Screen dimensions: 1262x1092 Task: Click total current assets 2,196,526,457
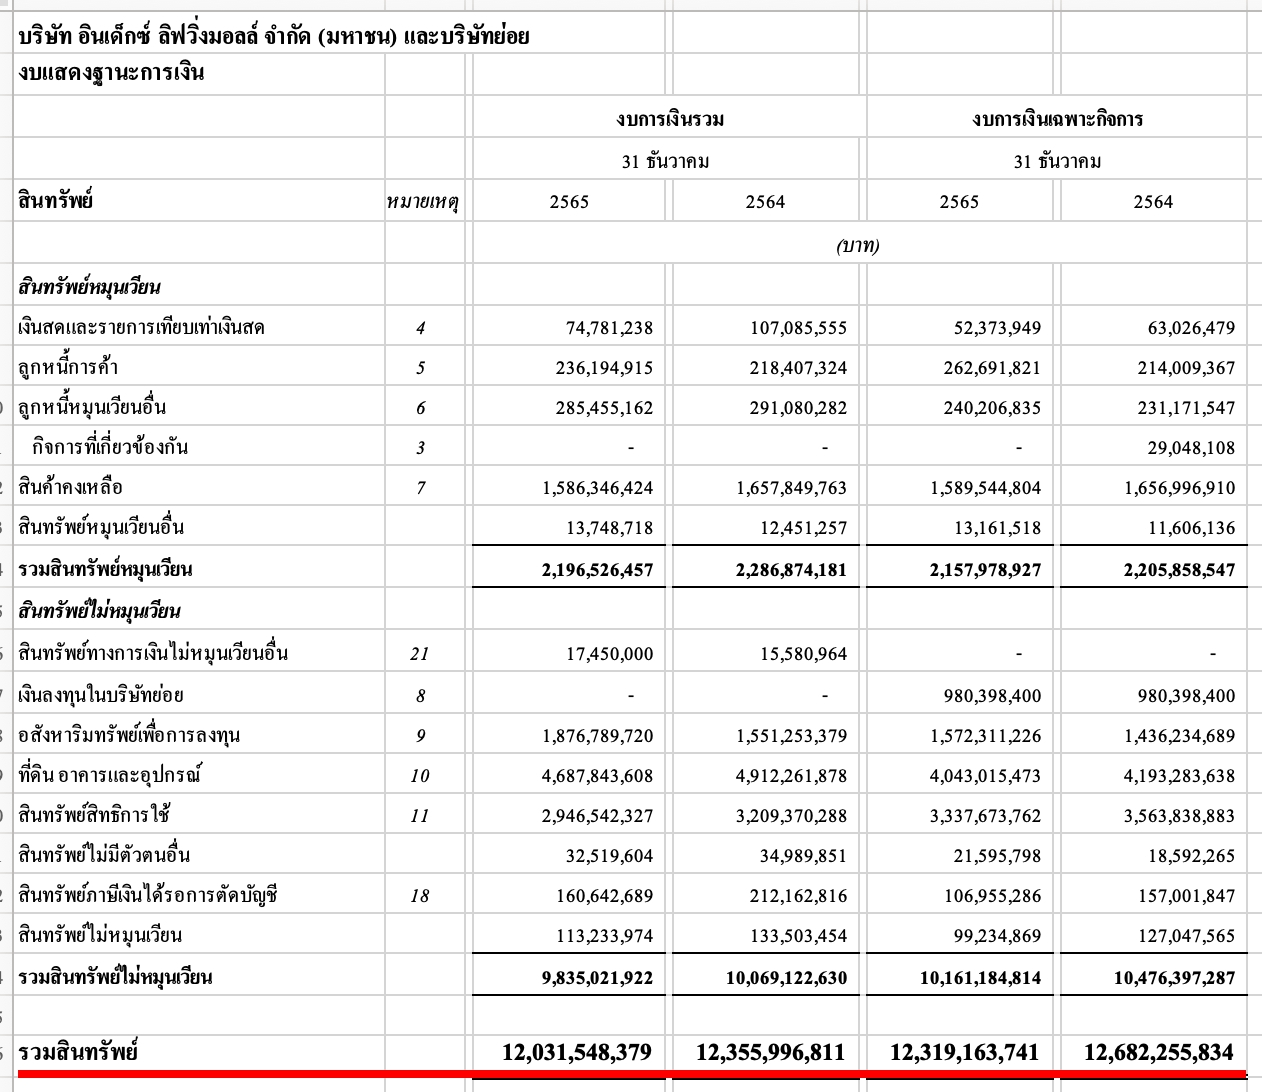[598, 570]
